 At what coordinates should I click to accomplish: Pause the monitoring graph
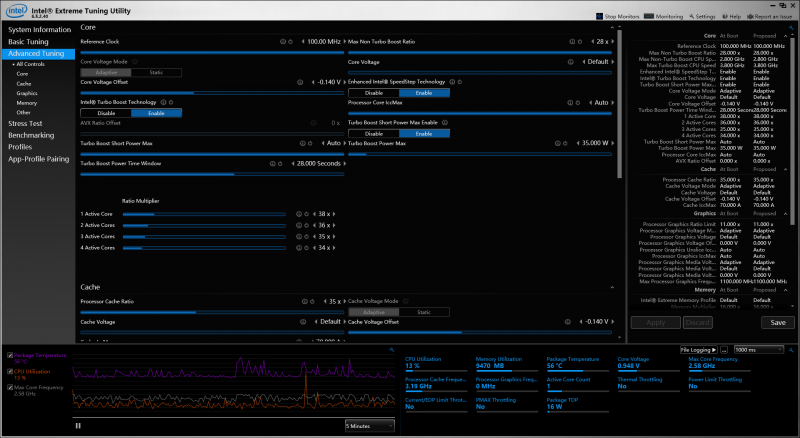(78, 425)
